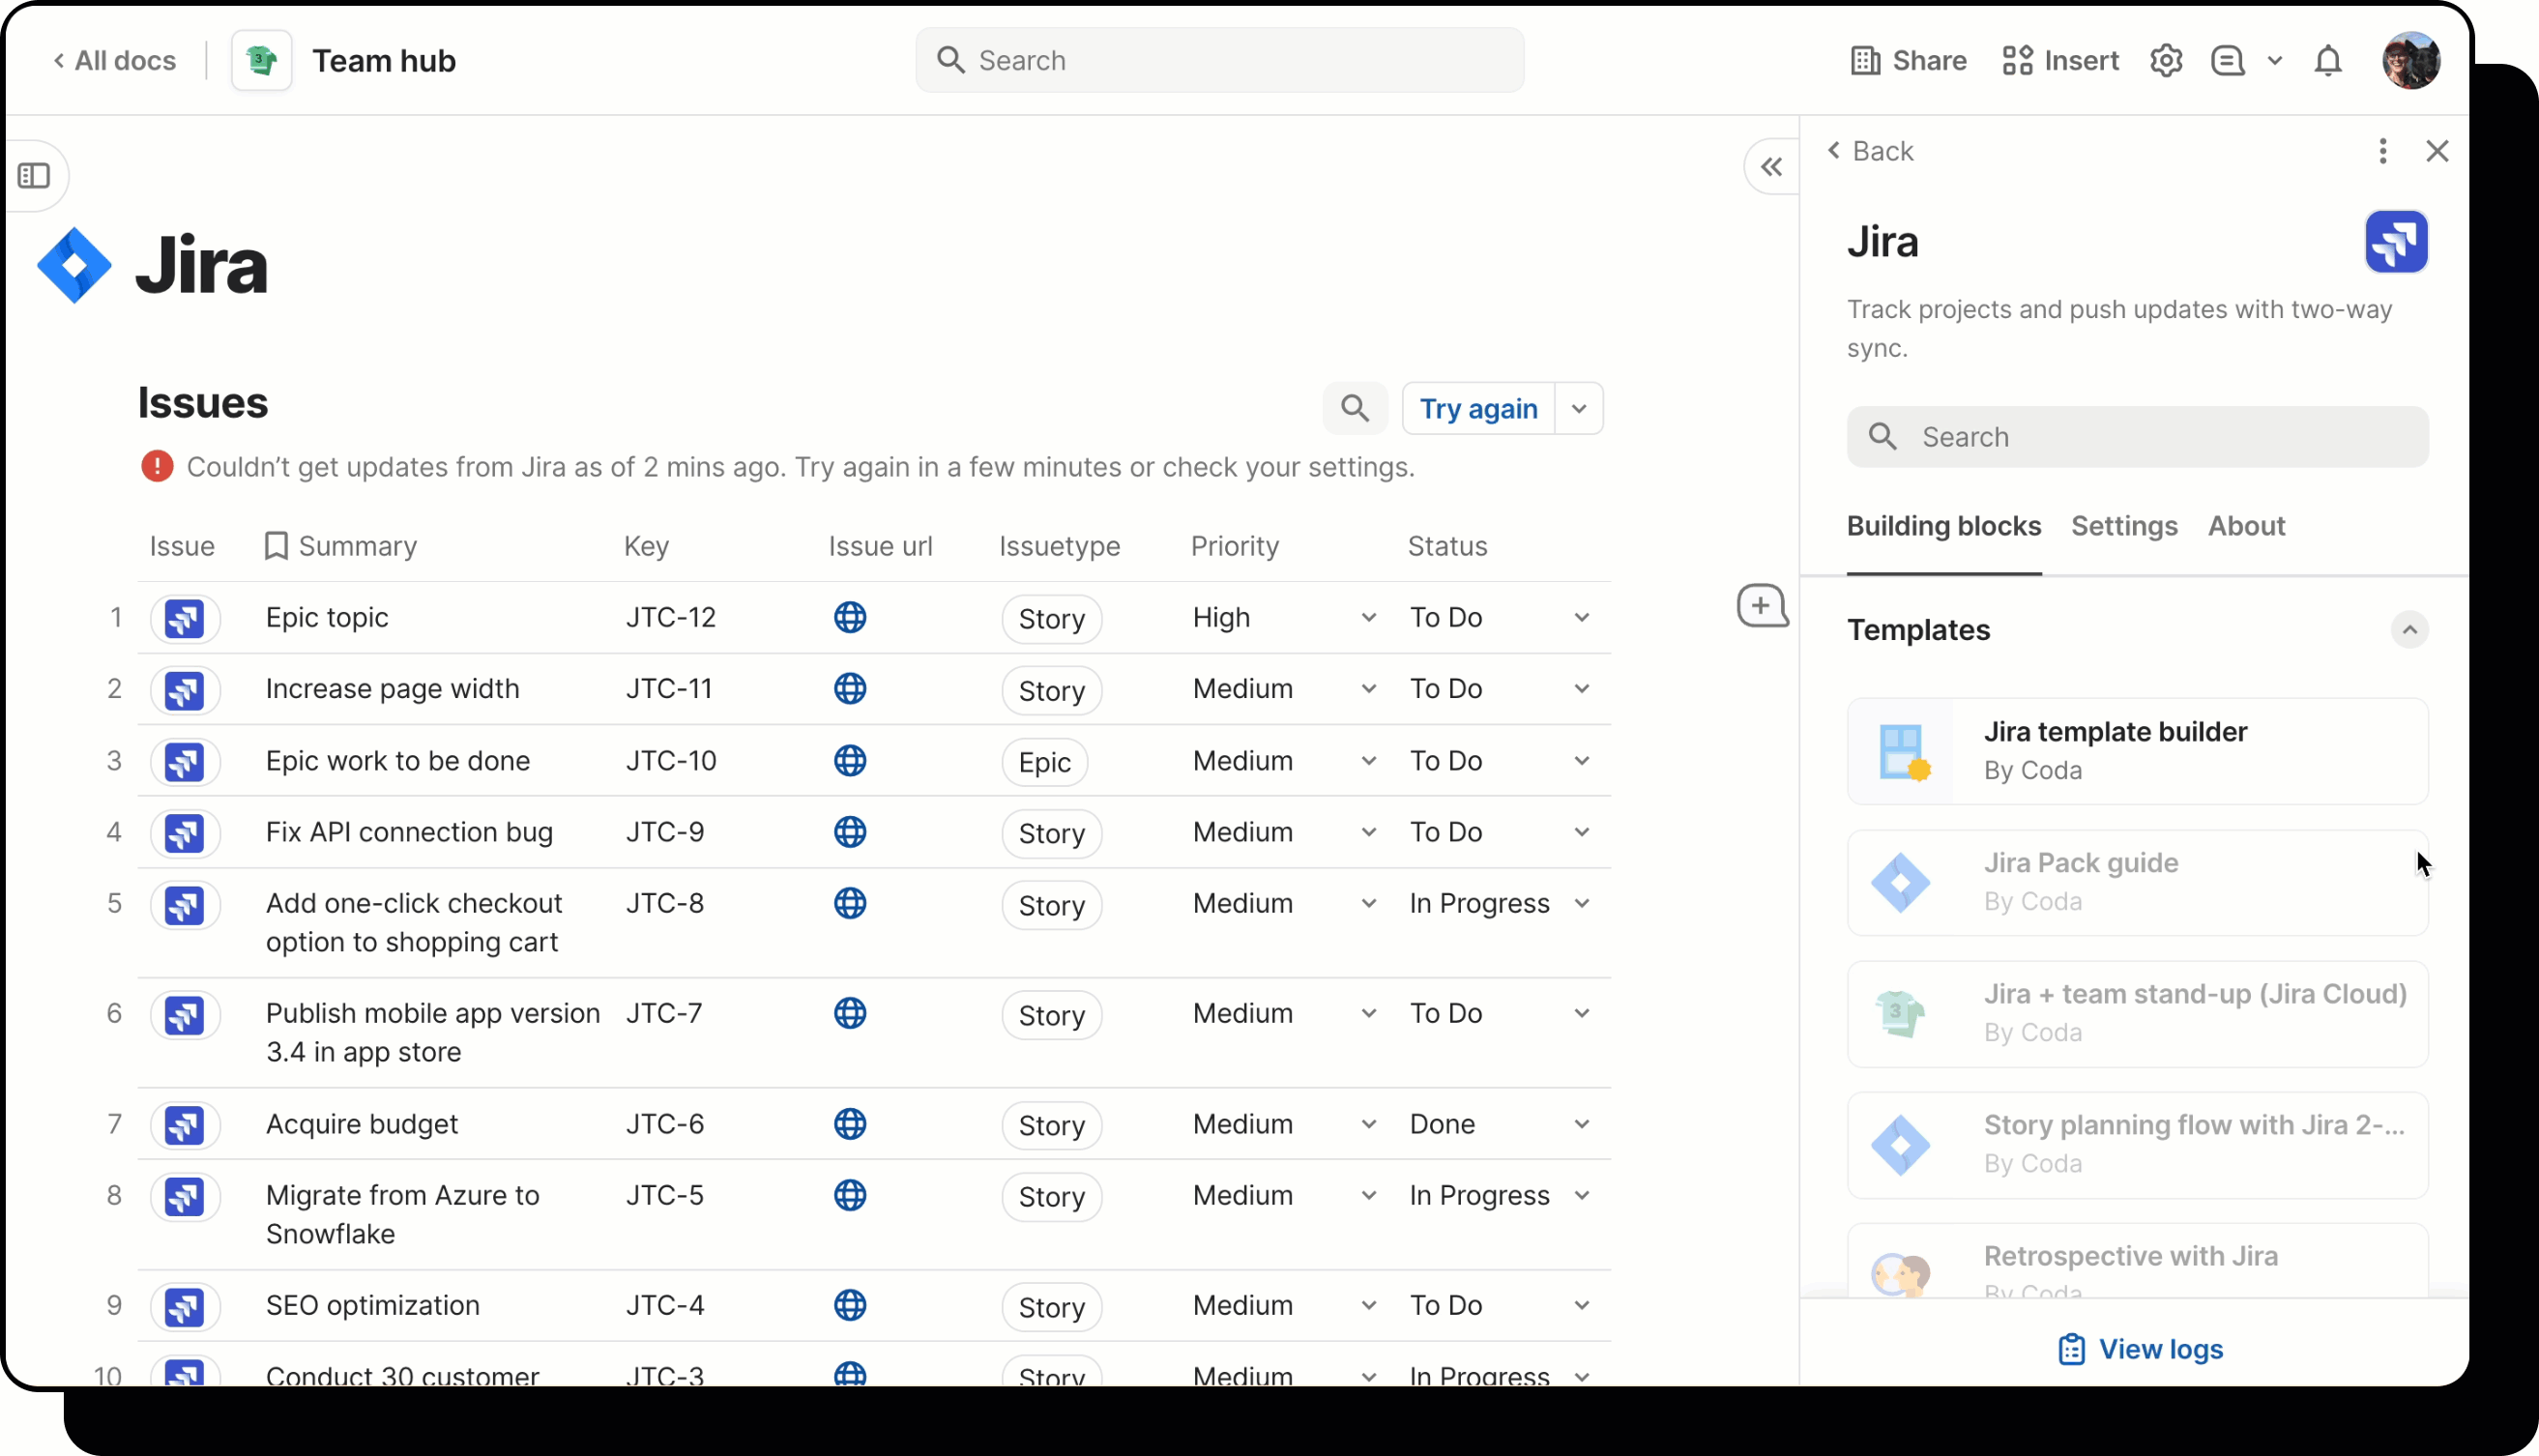Expand the arrow next to Try again

click(1578, 408)
